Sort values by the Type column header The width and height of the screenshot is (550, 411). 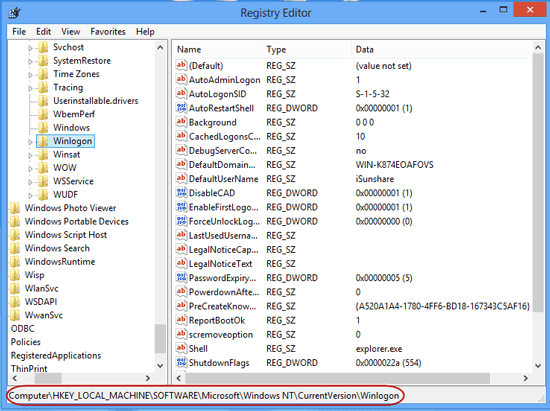[306, 49]
